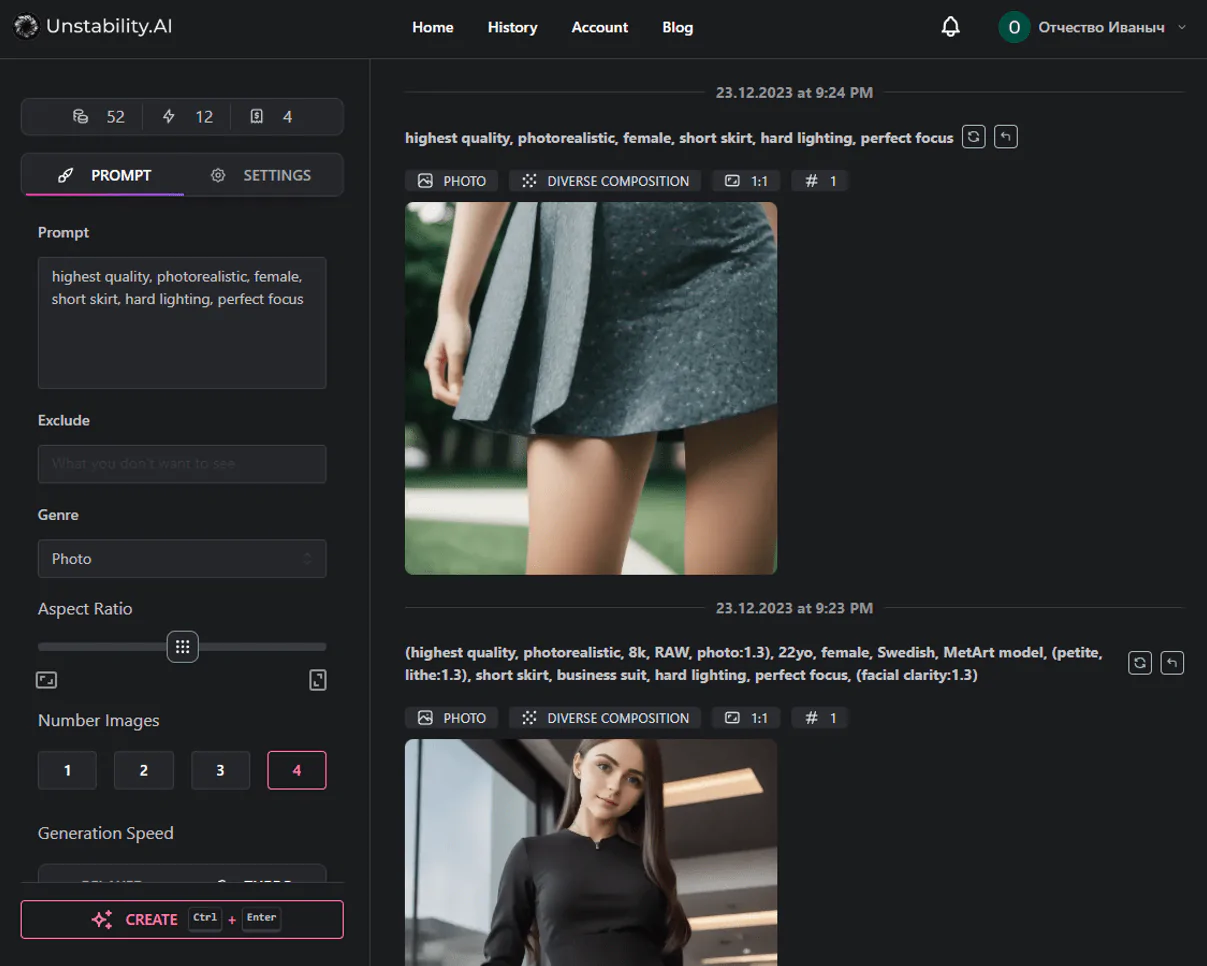Expand the account menu chevron
The width and height of the screenshot is (1207, 966).
click(1182, 27)
